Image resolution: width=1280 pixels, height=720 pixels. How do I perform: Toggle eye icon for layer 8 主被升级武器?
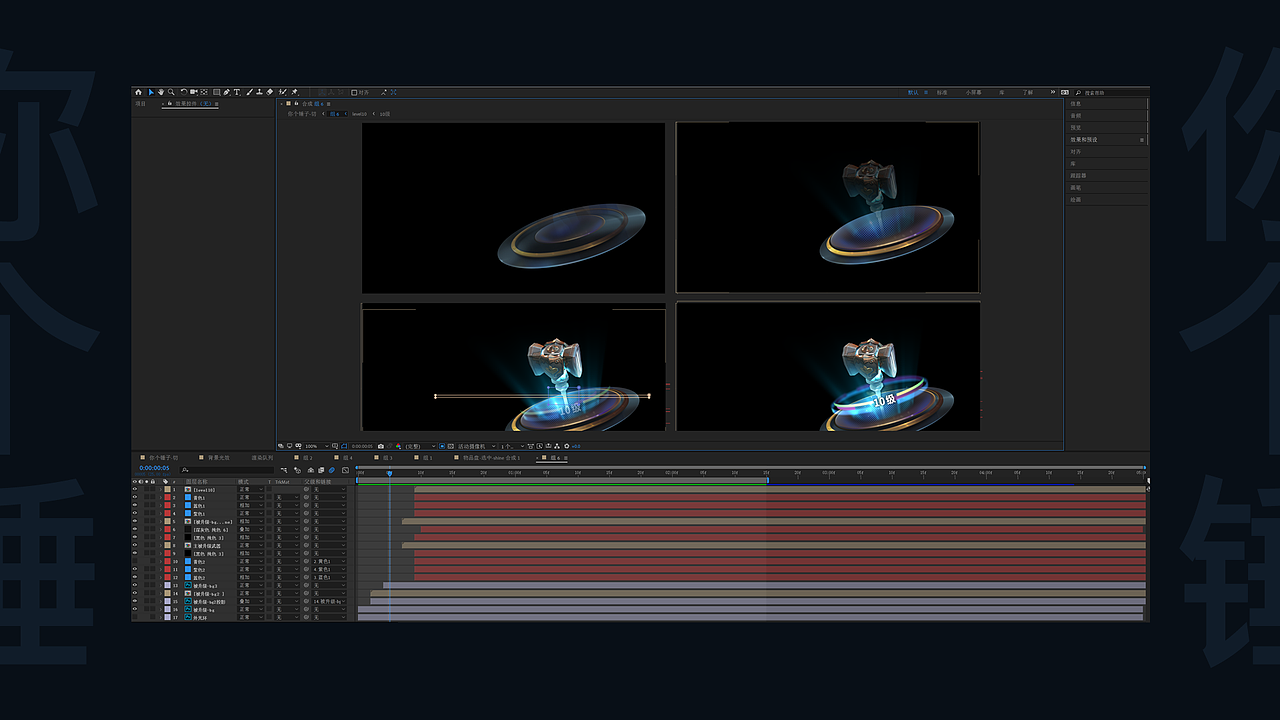pyautogui.click(x=135, y=545)
